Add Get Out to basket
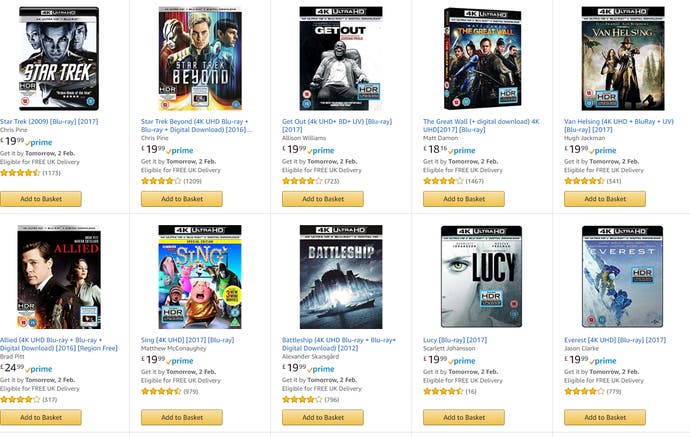Image resolution: width=690 pixels, height=437 pixels. [x=323, y=199]
